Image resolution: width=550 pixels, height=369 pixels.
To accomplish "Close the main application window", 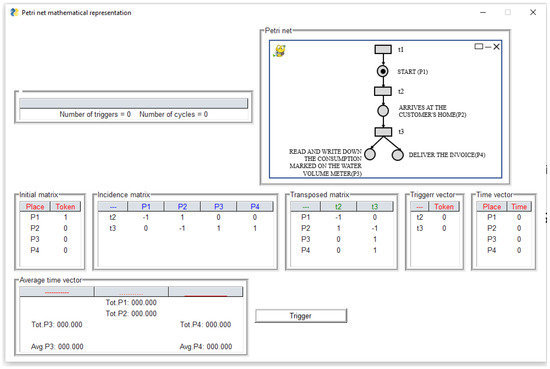I will (533, 13).
